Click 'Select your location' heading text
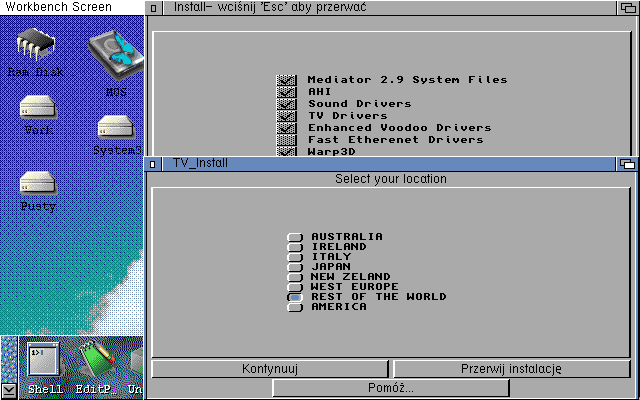The image size is (640, 400). coord(391,179)
